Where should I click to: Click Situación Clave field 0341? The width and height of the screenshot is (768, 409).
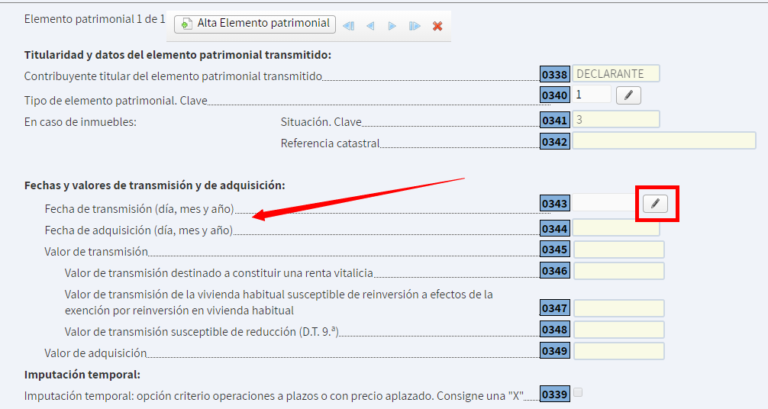(x=616, y=120)
